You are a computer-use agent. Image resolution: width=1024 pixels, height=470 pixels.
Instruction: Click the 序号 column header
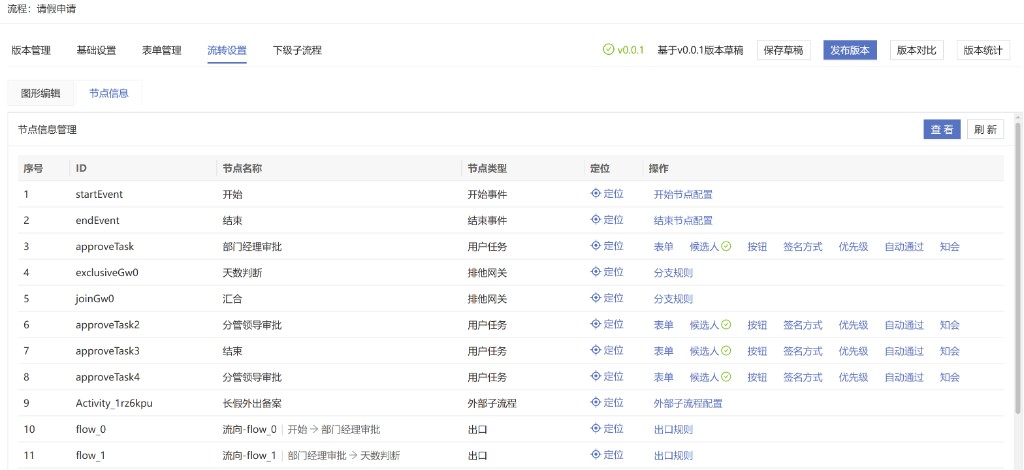(33, 168)
